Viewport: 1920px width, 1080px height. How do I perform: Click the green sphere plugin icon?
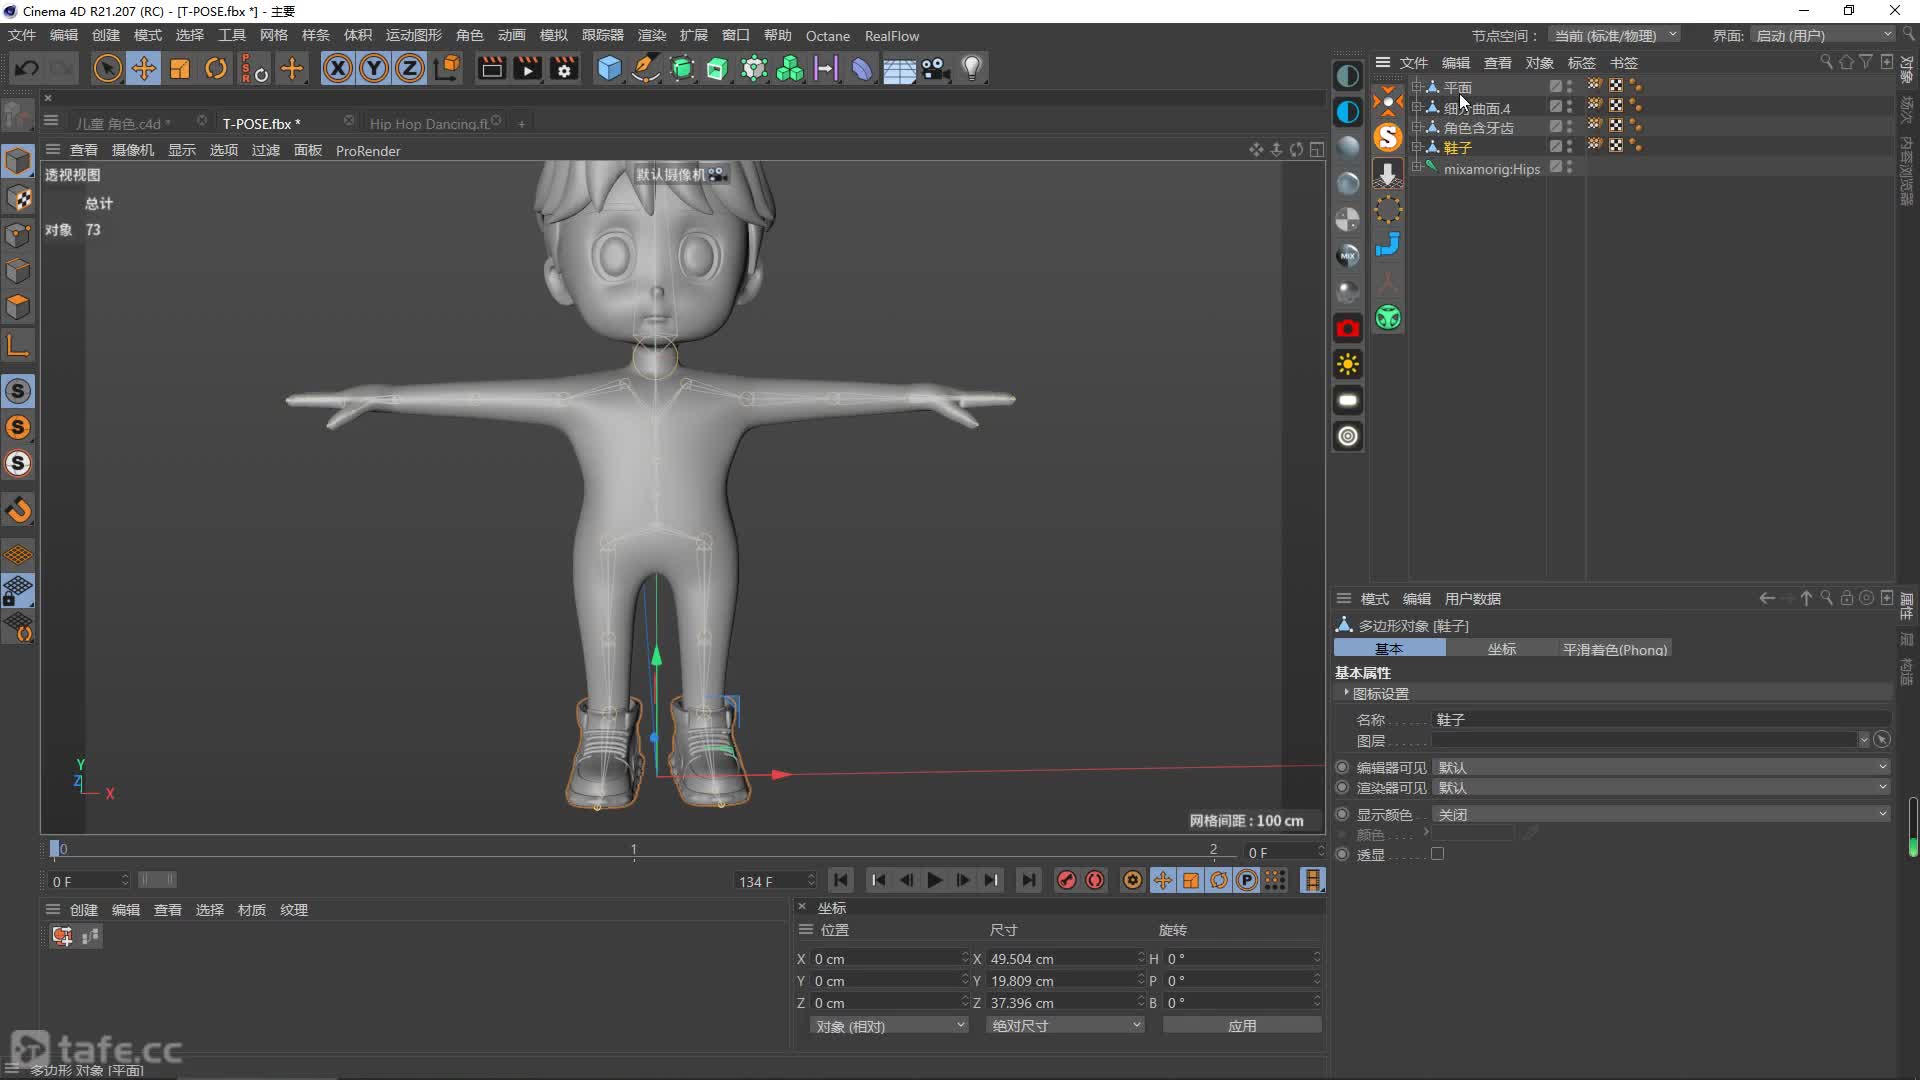click(x=1388, y=318)
